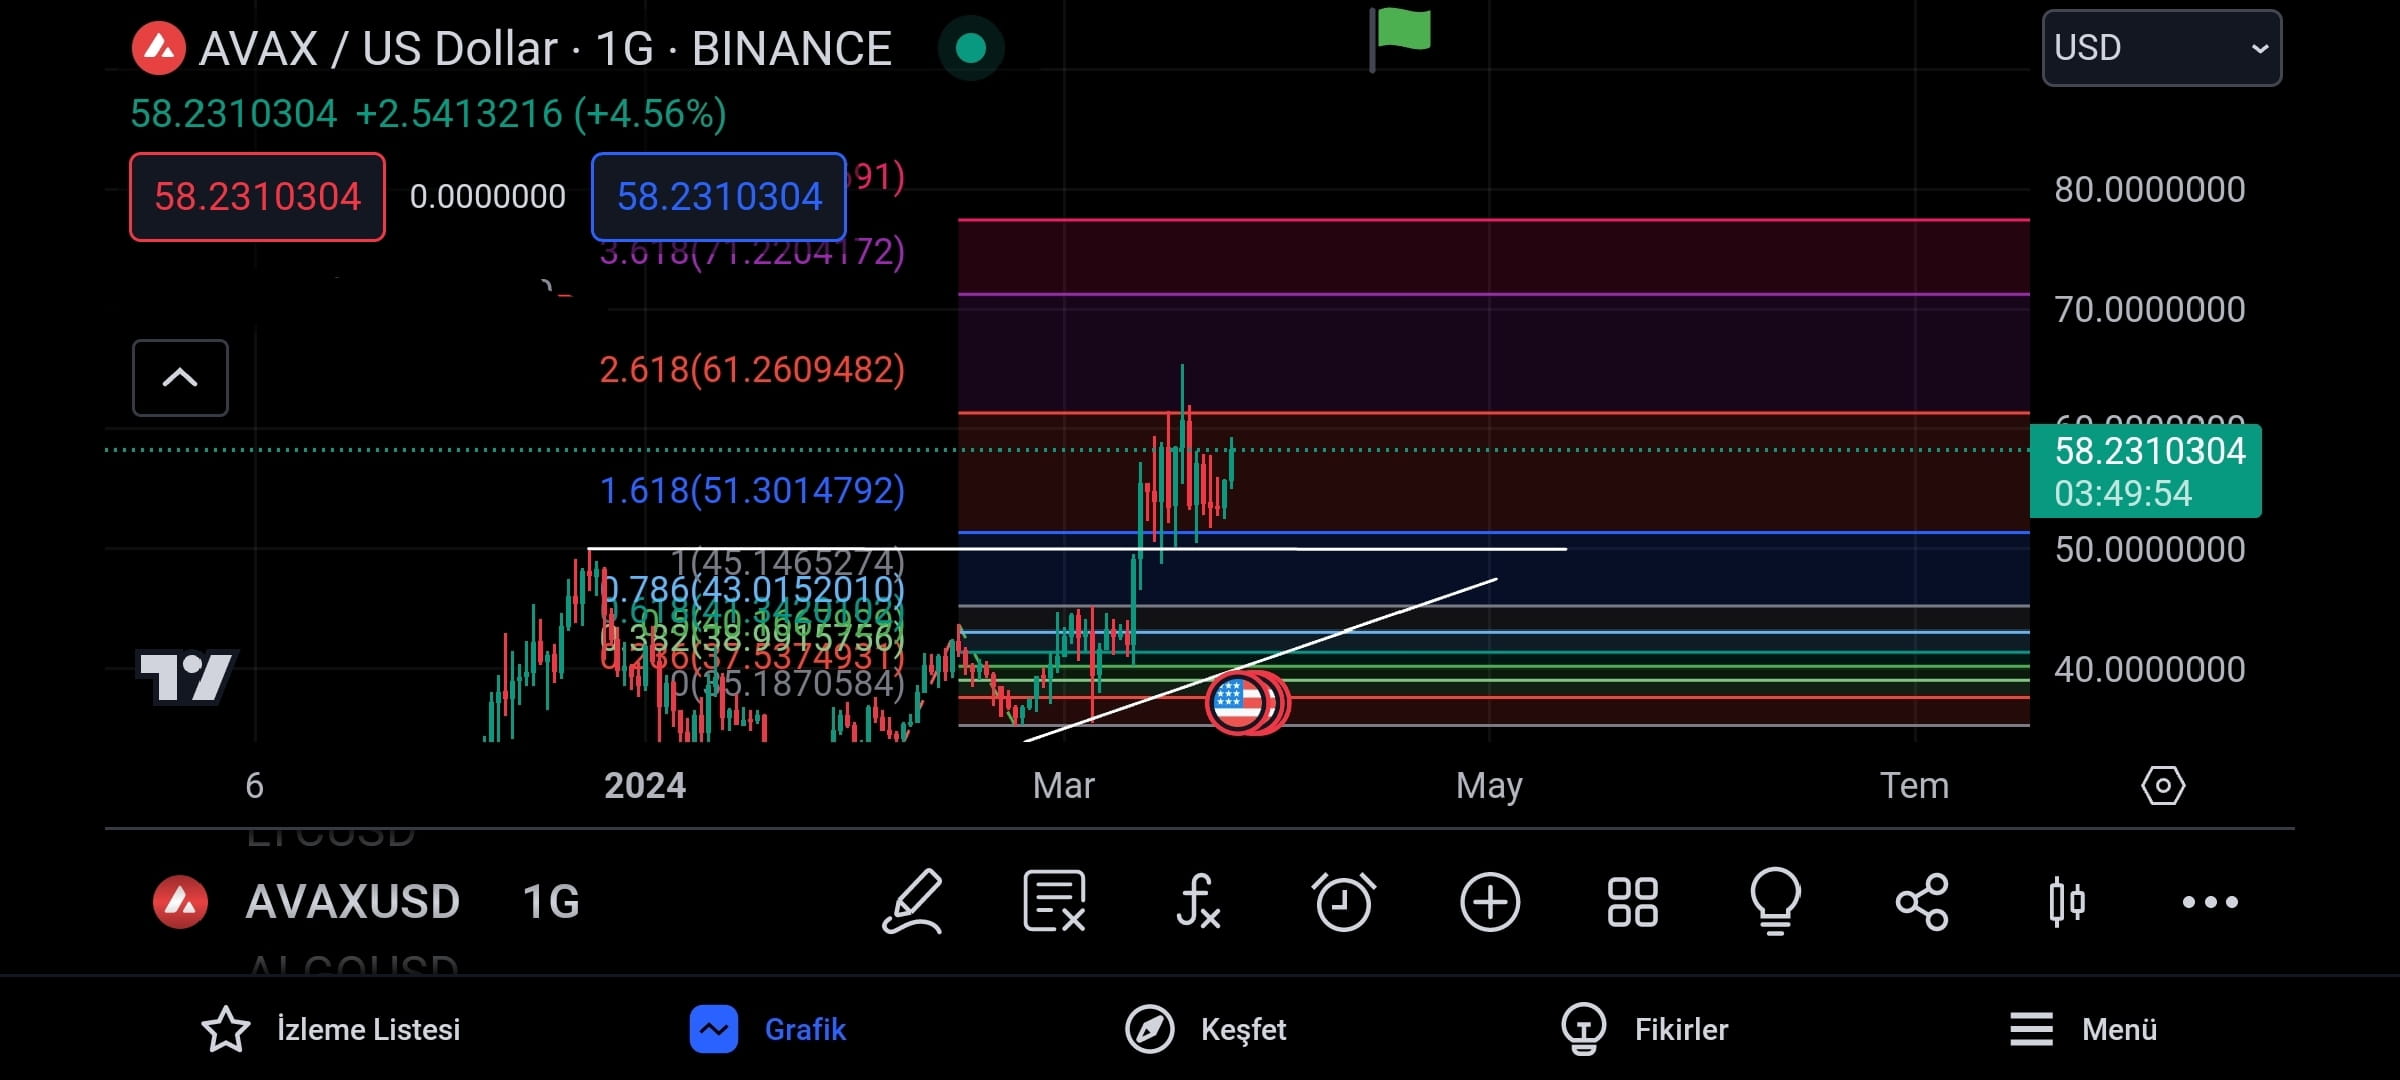Go to İzleme Listesi
The height and width of the screenshot is (1080, 2400).
(x=330, y=1029)
